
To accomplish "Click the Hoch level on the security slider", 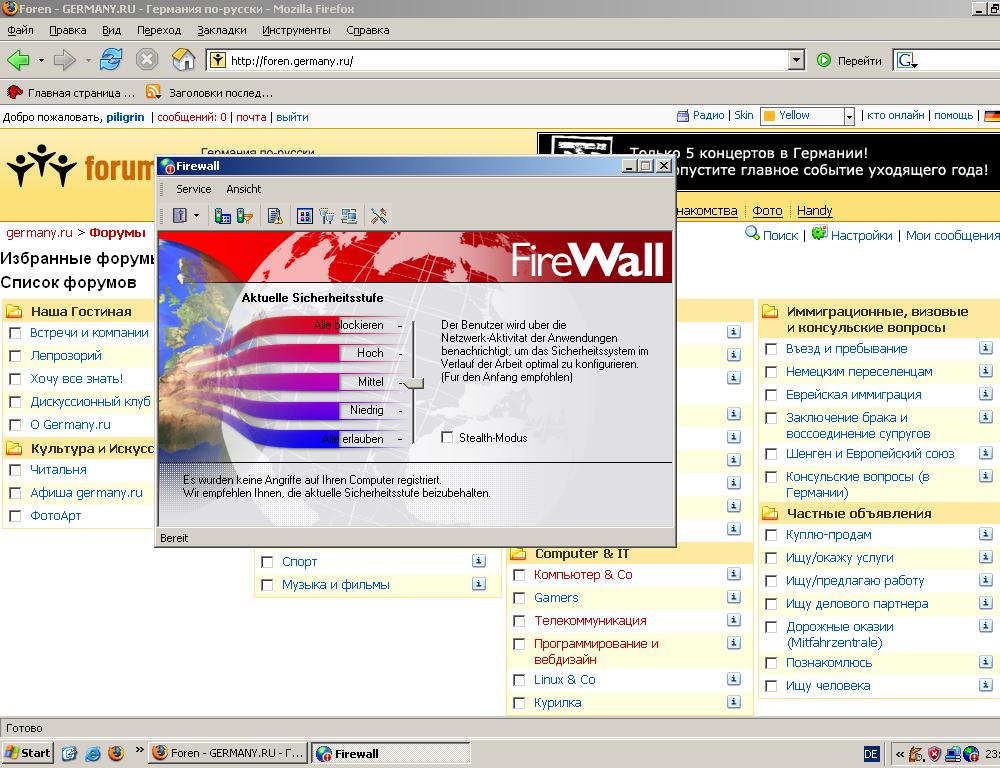I will tap(370, 353).
